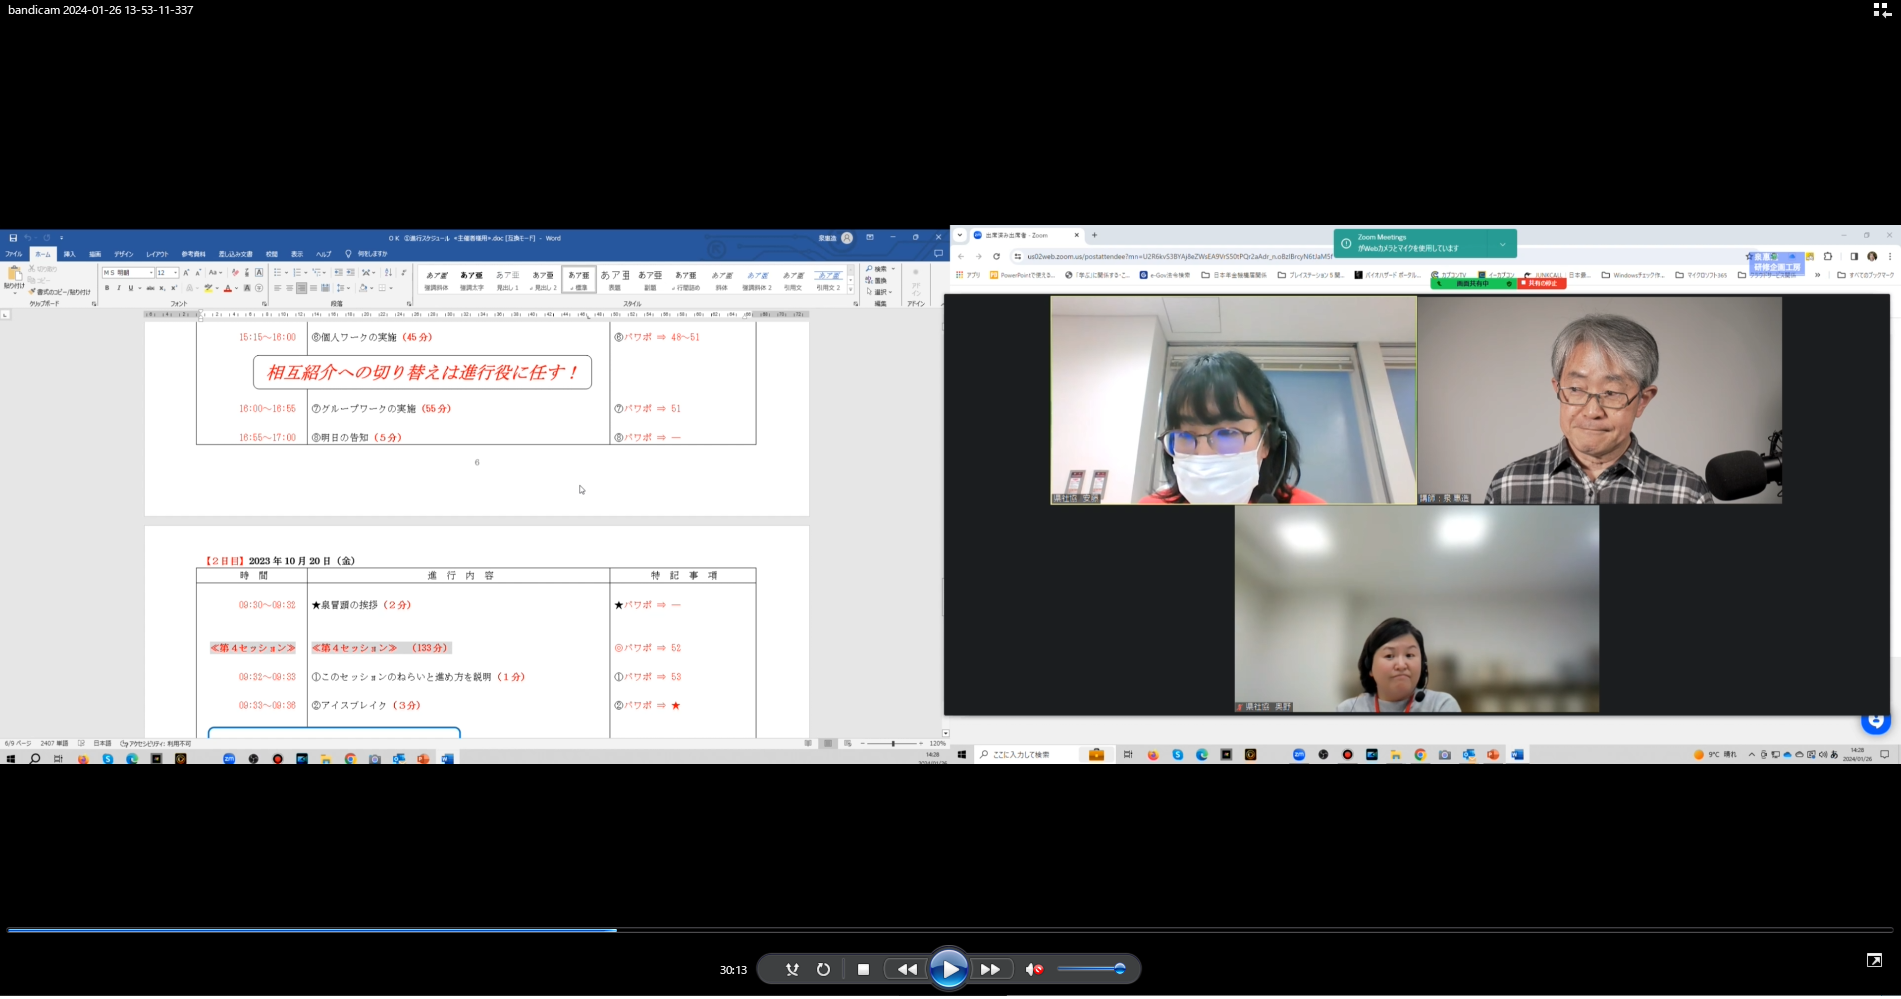
Task: Expand the Word styles gallery more arrow
Action: 852,289
